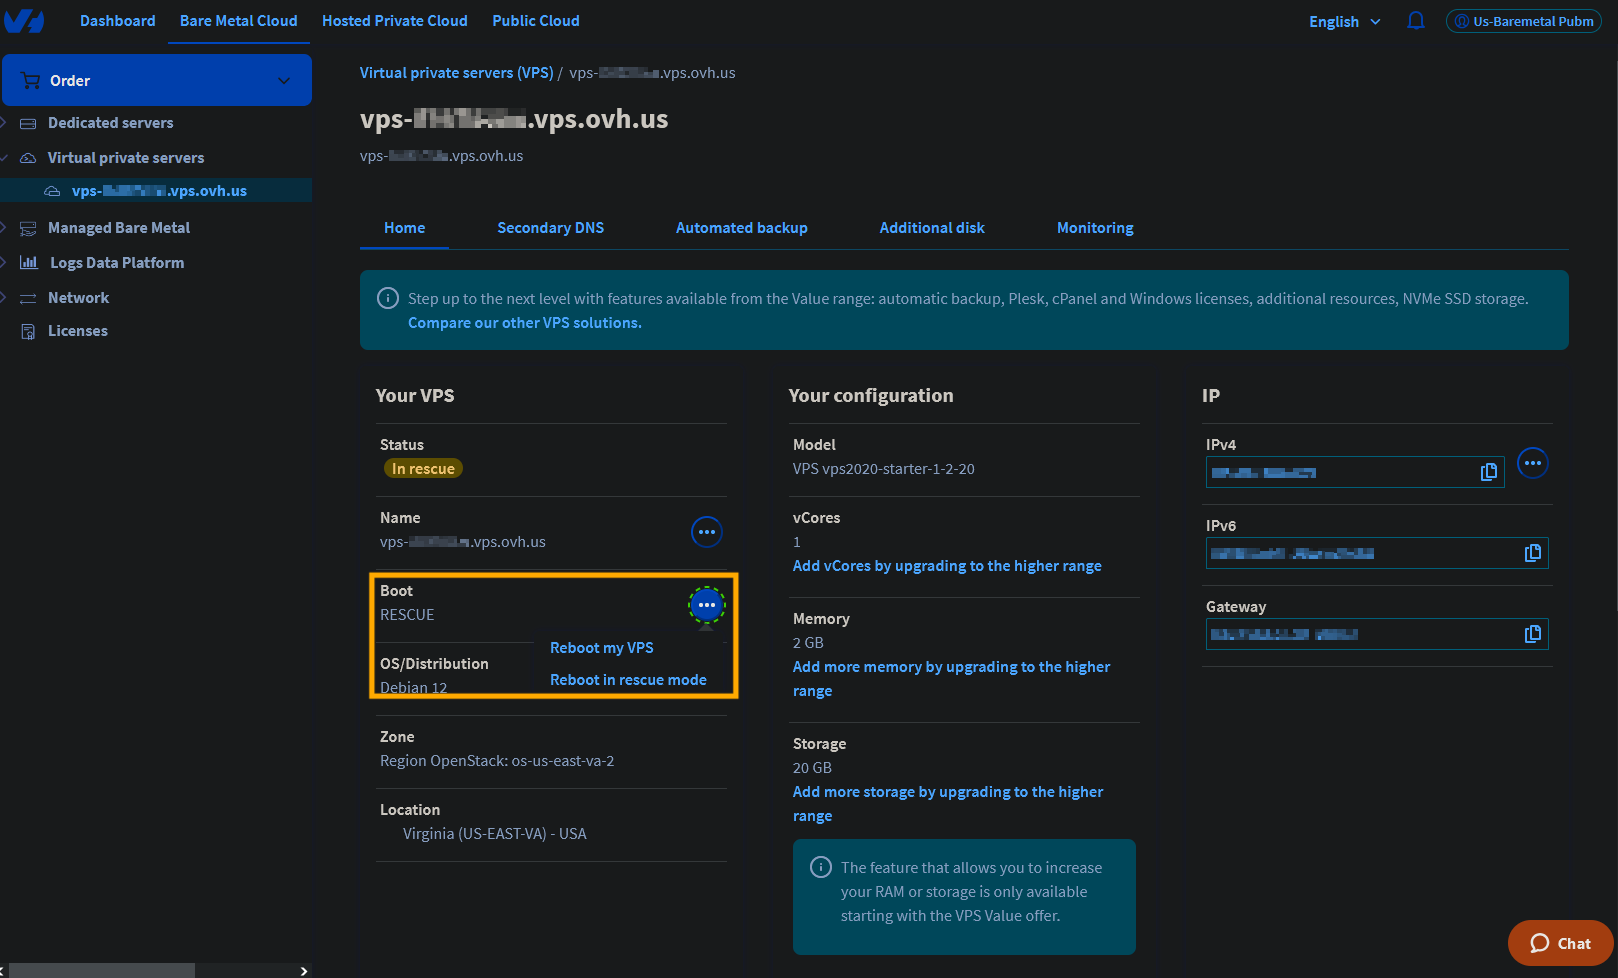Open Hosted Private Cloud top menu
This screenshot has height=978, width=1618.
click(x=395, y=21)
